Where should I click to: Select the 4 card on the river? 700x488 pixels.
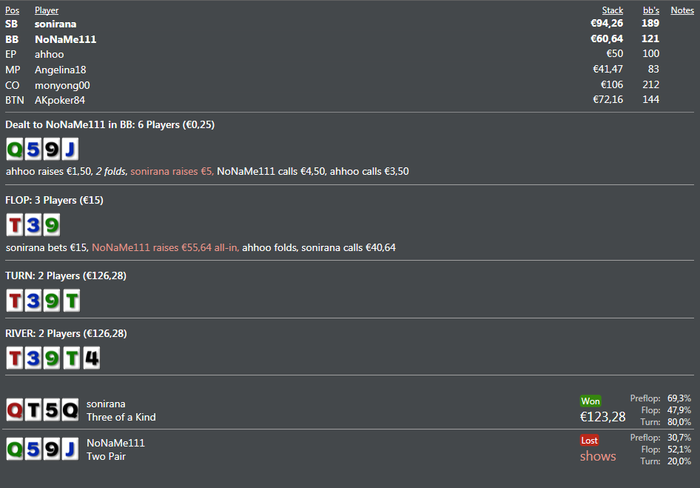pos(91,357)
